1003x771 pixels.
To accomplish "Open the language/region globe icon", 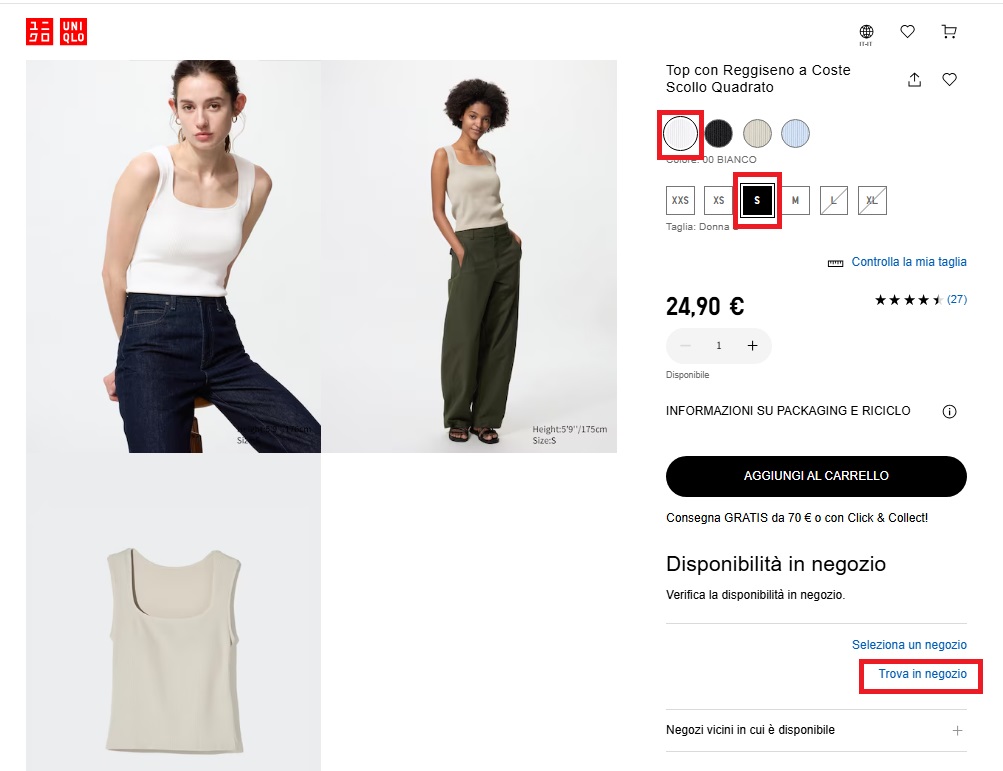I will (866, 33).
